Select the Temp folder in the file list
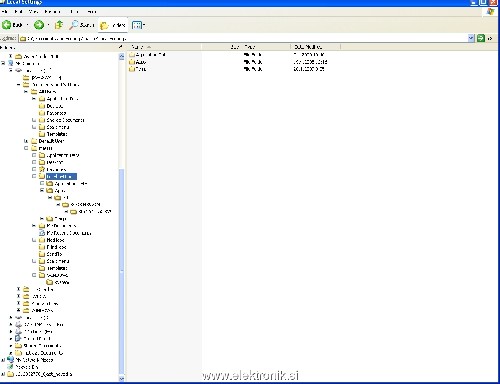 pyautogui.click(x=138, y=69)
